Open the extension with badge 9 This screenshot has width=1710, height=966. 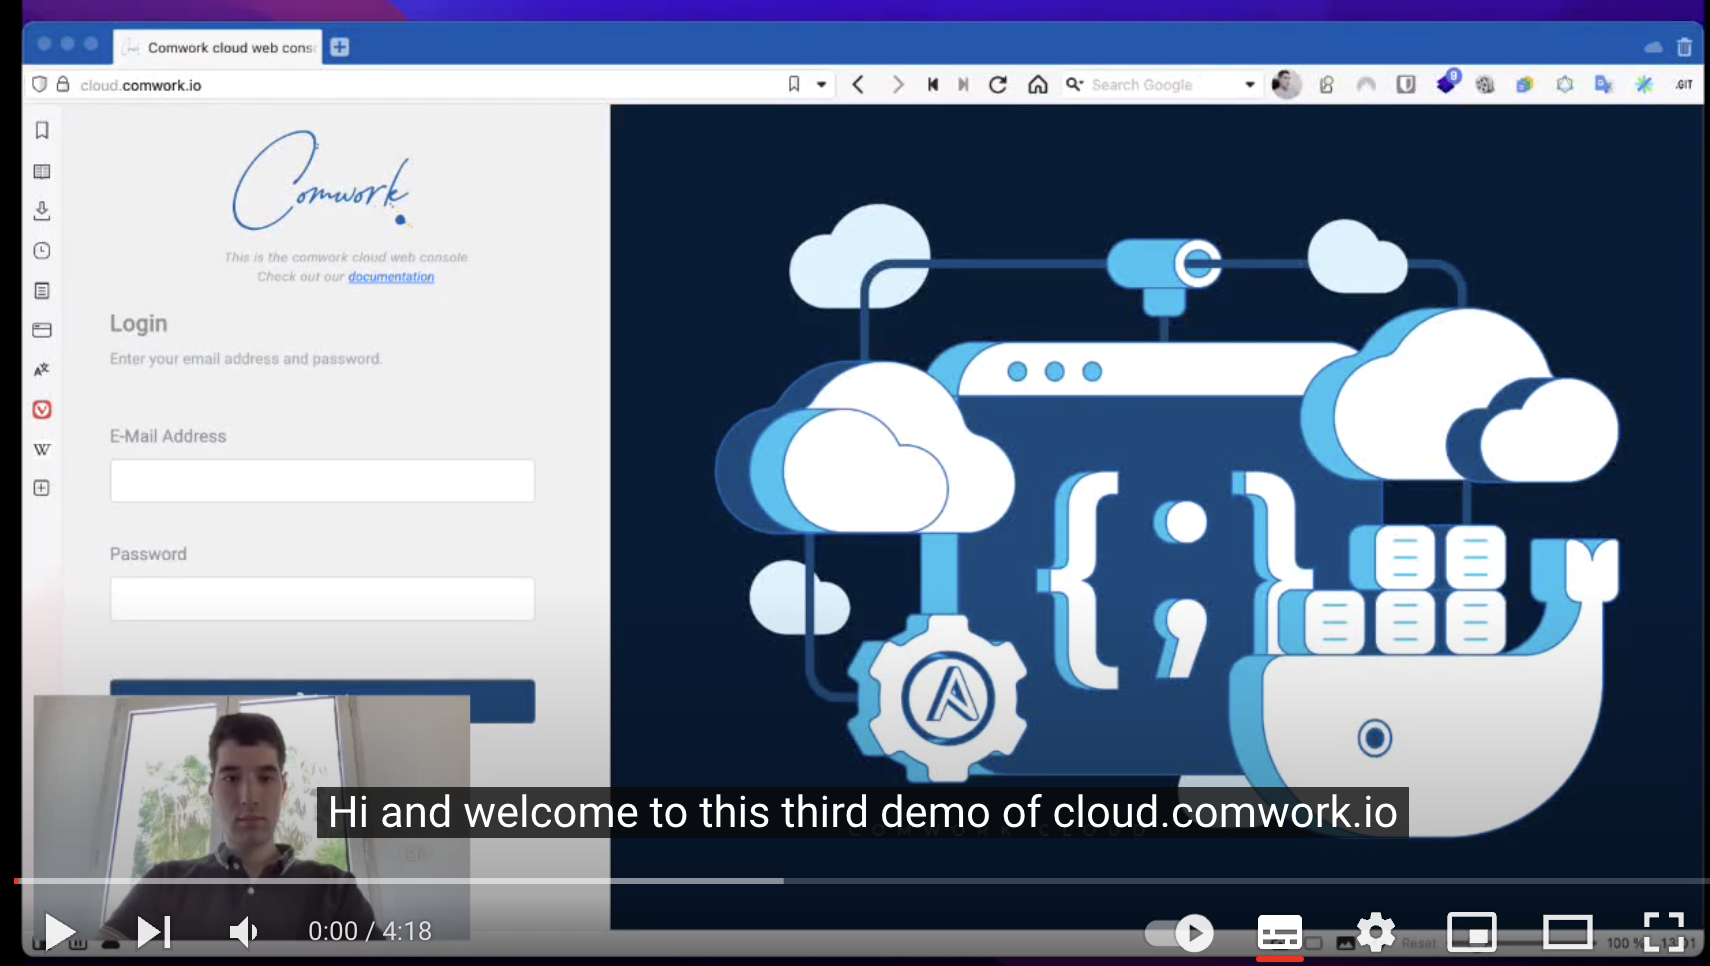coord(1448,83)
